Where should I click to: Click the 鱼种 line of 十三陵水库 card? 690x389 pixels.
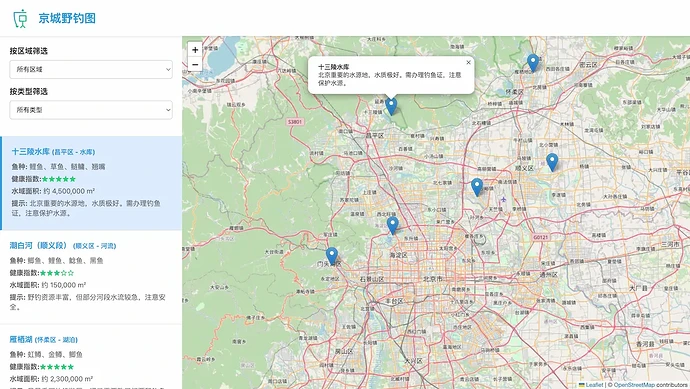click(59, 167)
